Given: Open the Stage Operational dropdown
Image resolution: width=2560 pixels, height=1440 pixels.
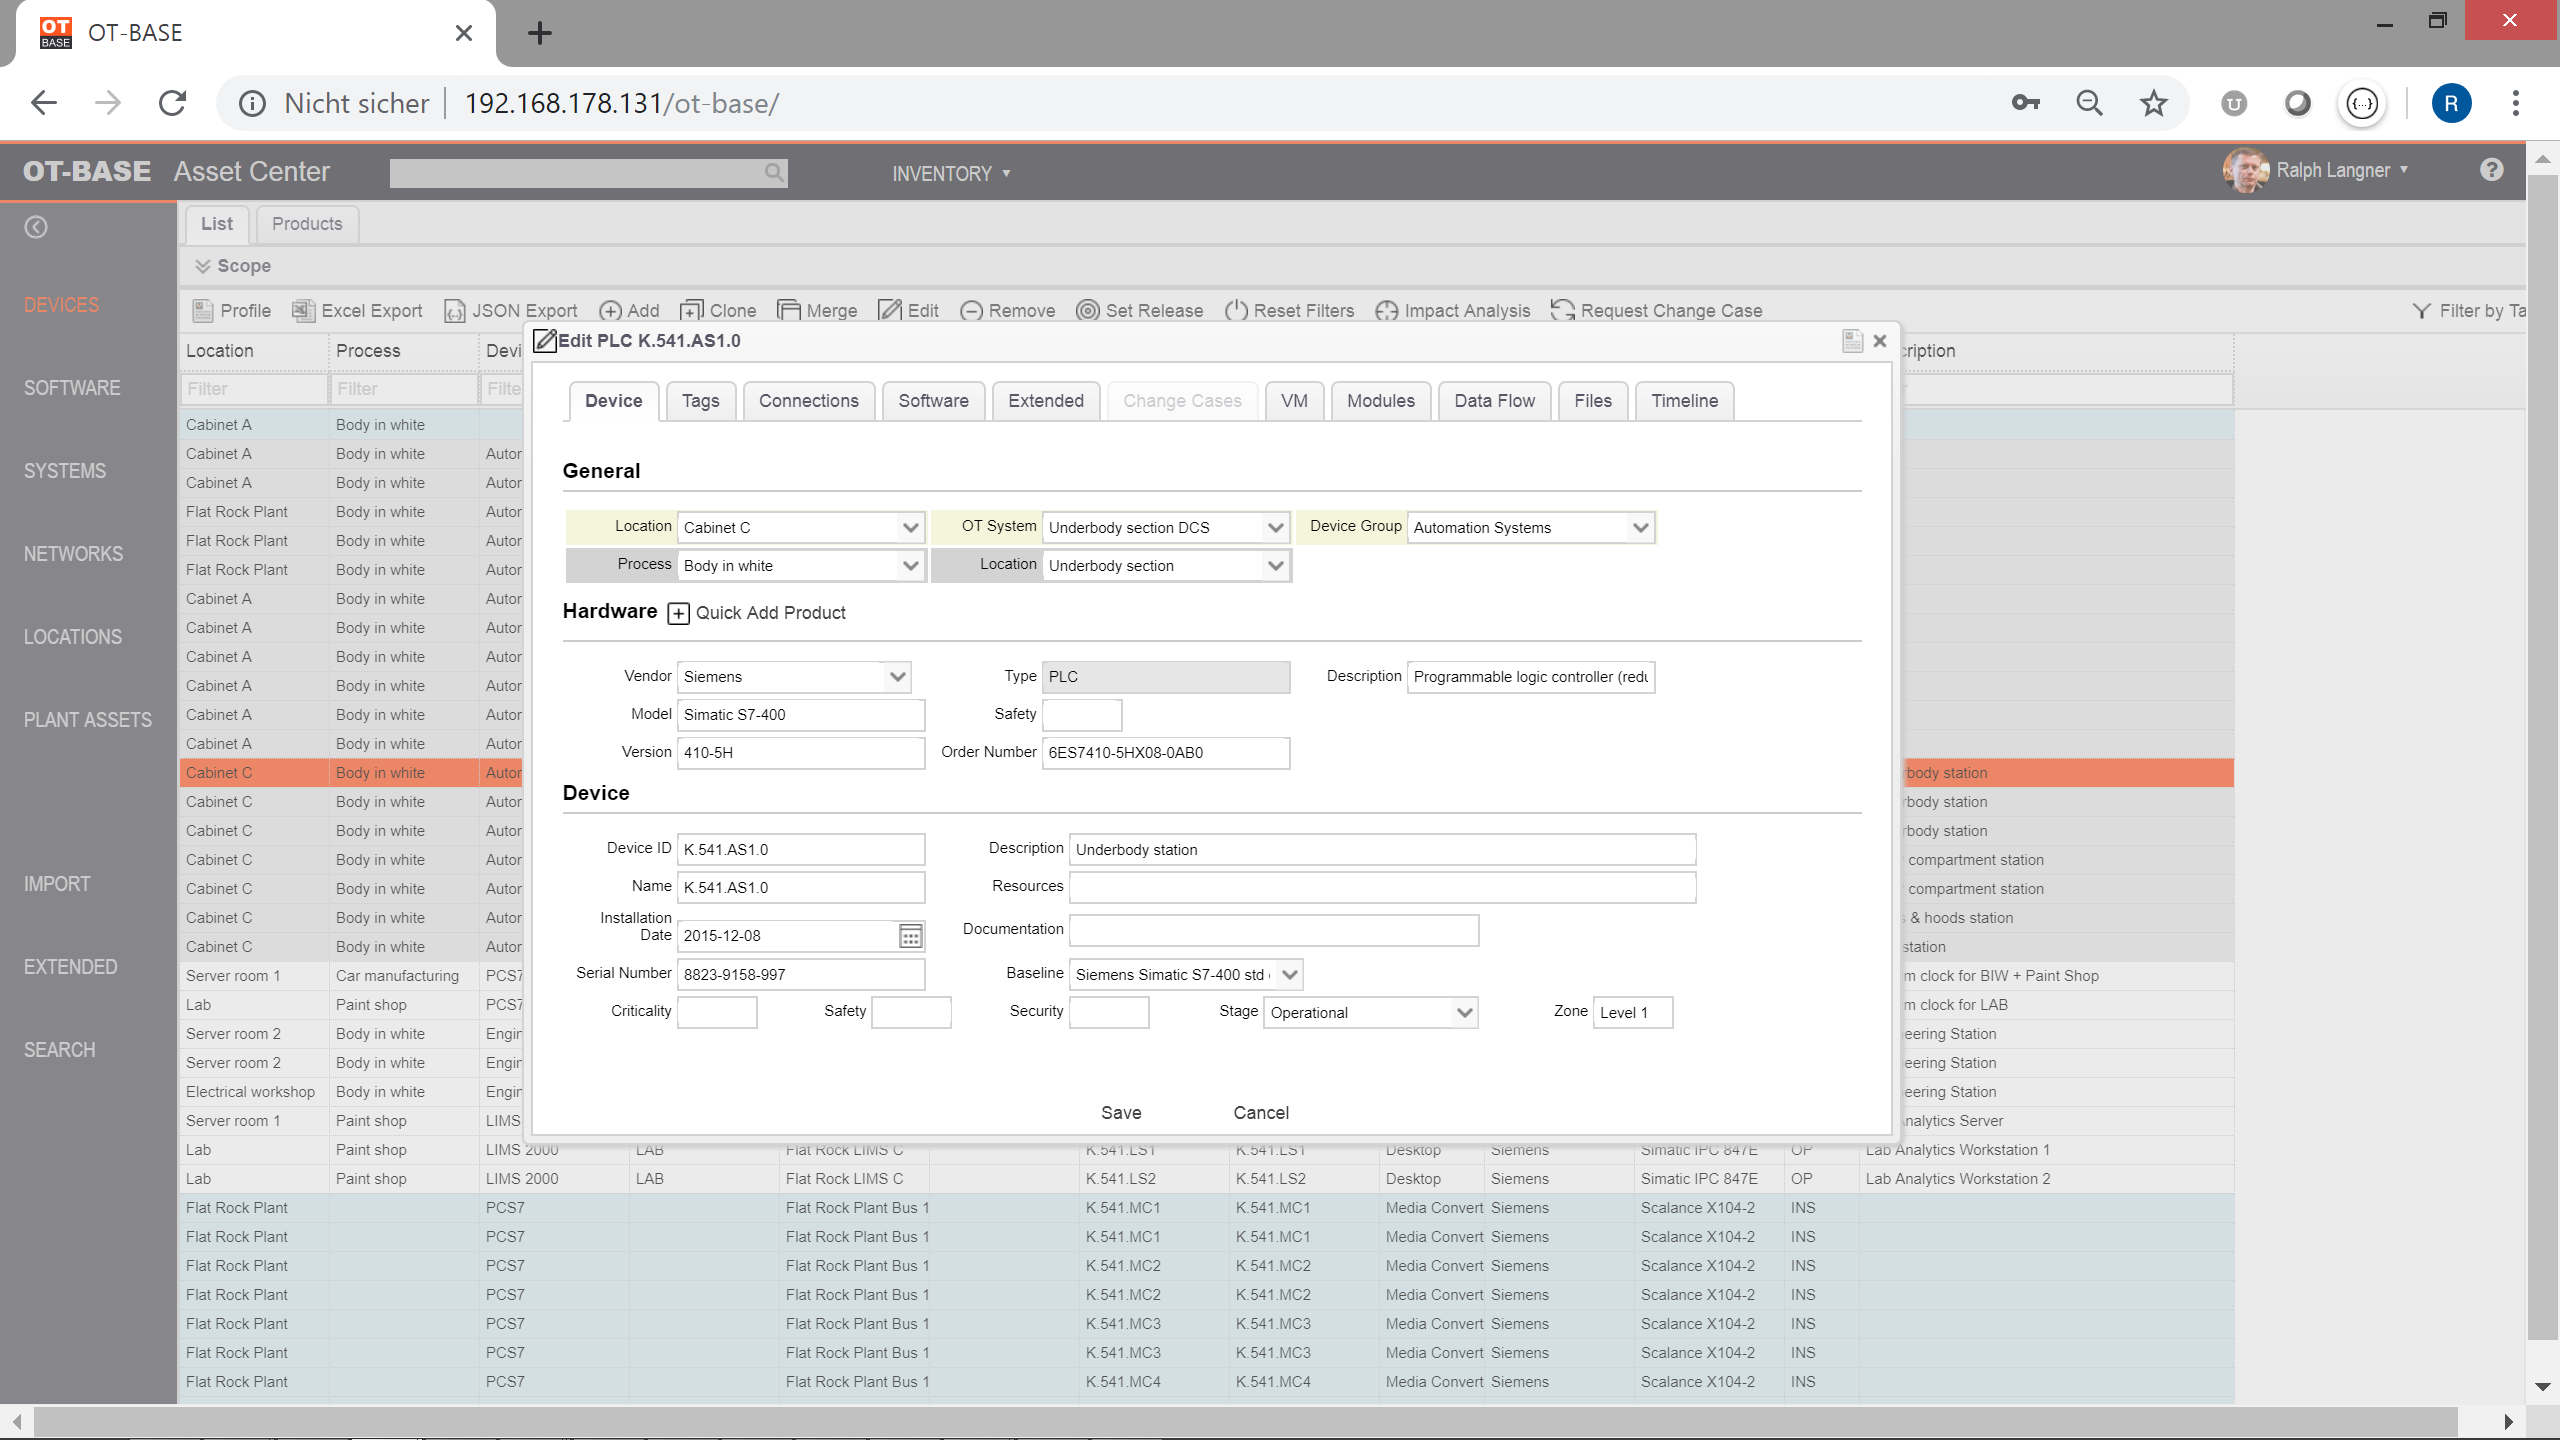Looking at the screenshot, I should [x=1464, y=1012].
